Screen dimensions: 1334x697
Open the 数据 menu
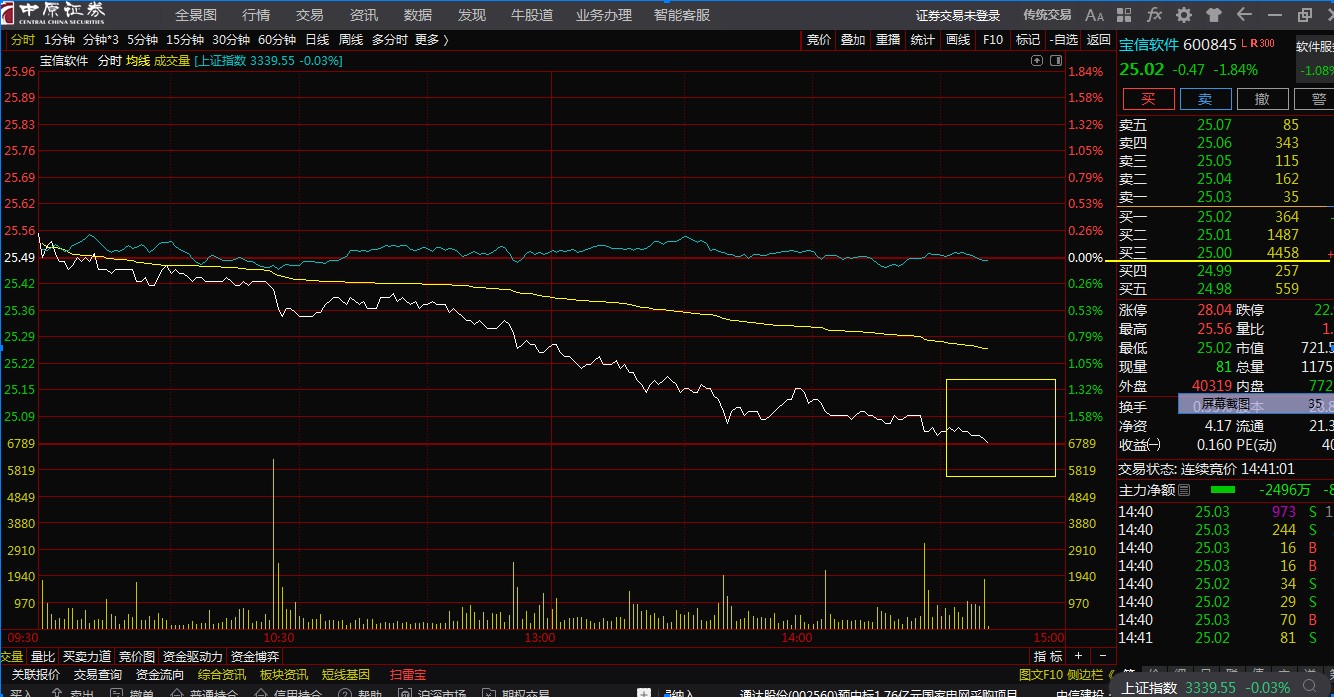[x=418, y=15]
